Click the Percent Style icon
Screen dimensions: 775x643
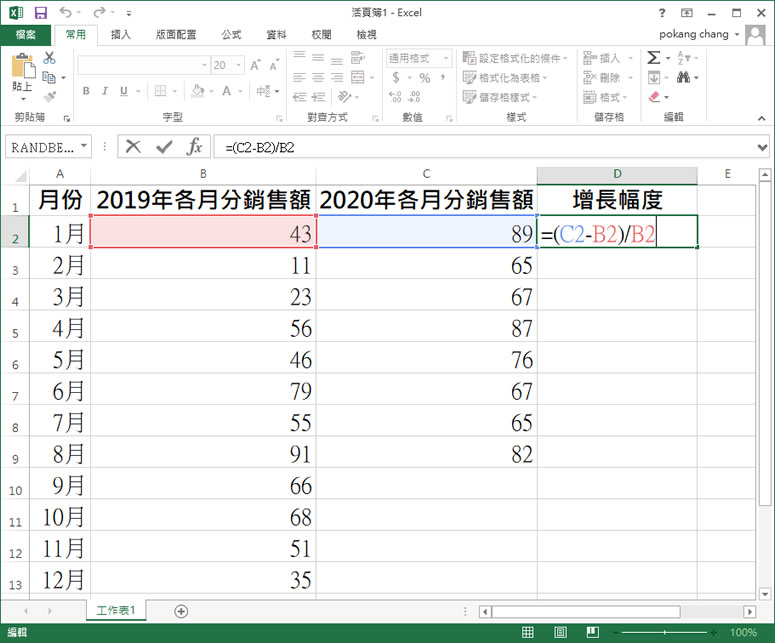coord(425,78)
